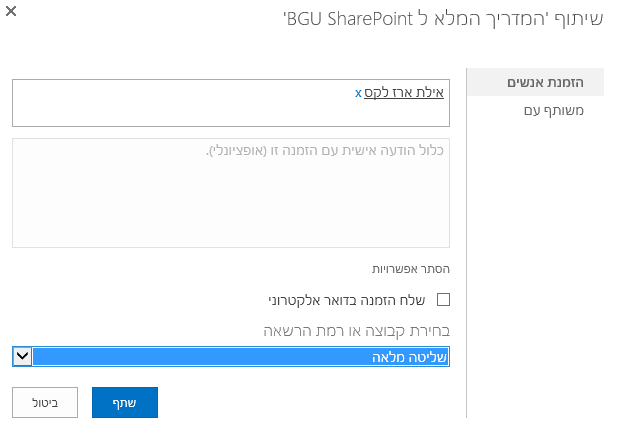618x434 pixels.
Task: Open the שליטה מלאה permission level combo box
Action: [231, 356]
